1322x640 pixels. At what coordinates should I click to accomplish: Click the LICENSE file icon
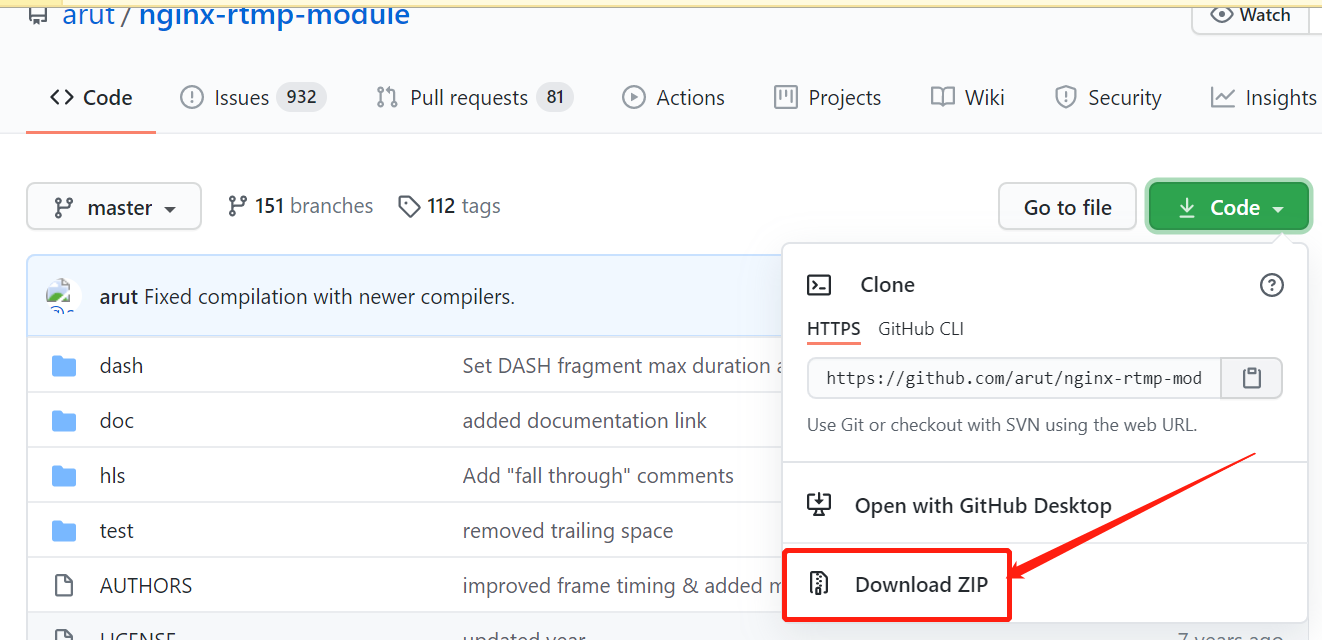click(63, 633)
